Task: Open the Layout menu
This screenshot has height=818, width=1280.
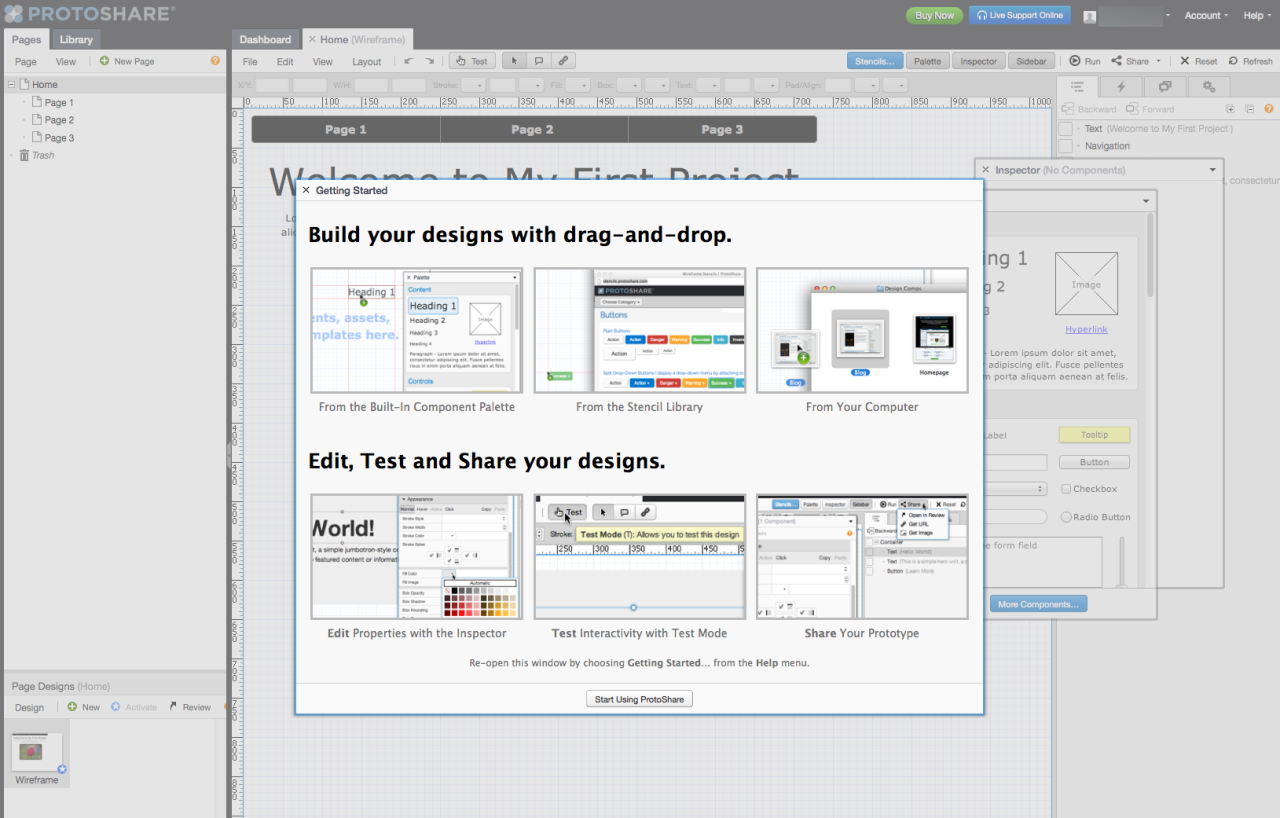Action: 366,61
